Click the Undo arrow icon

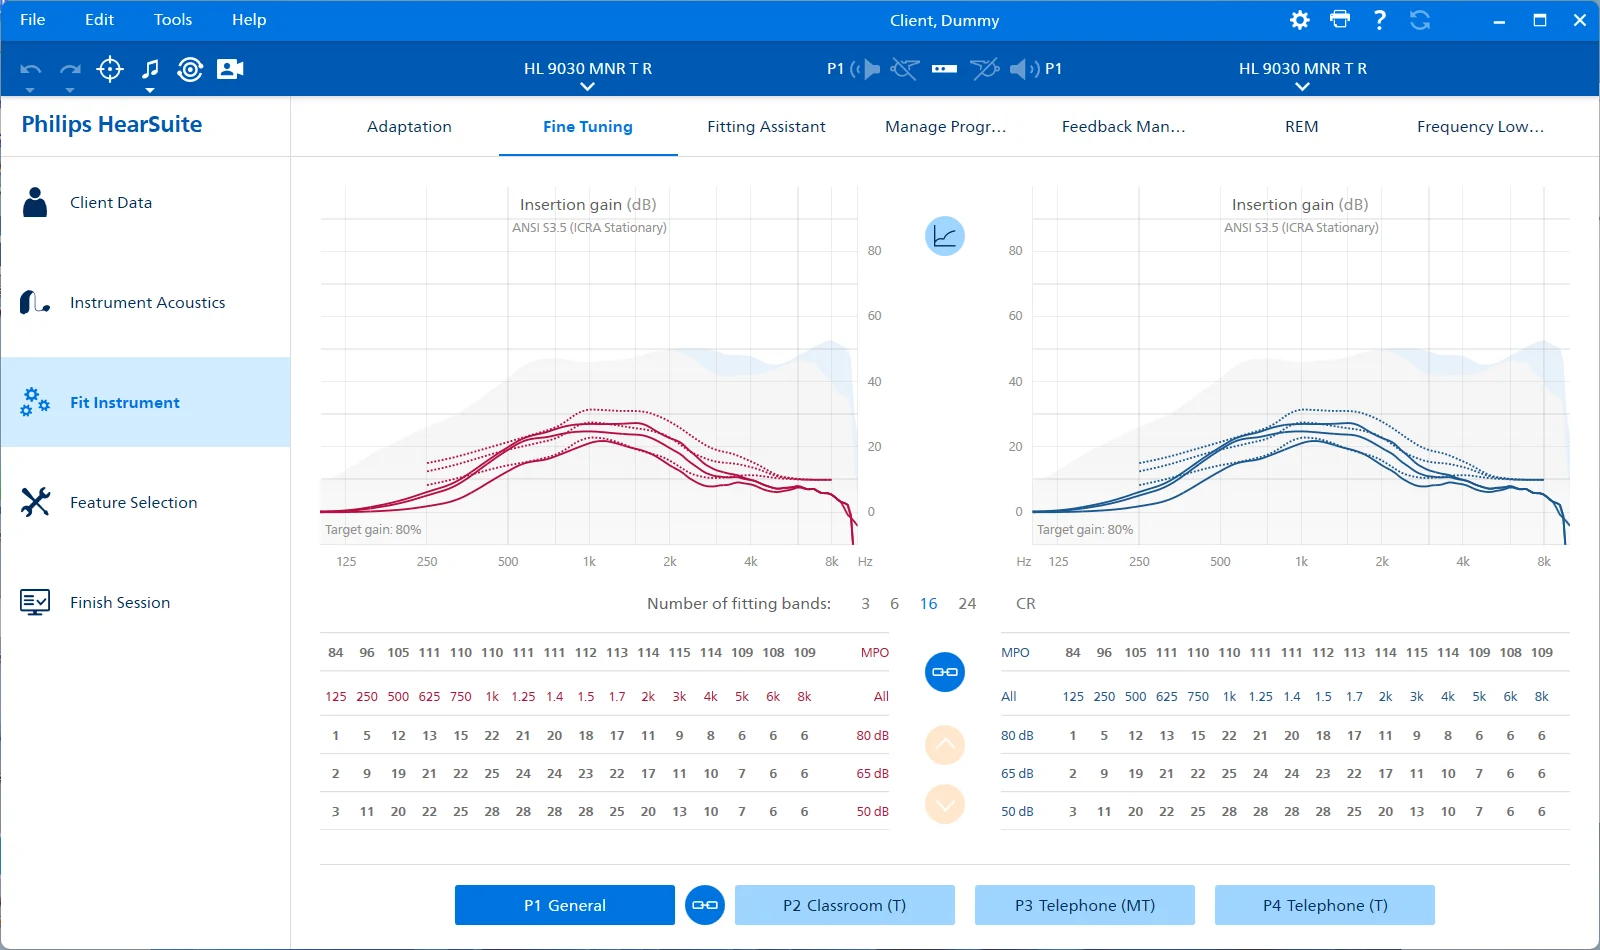pyautogui.click(x=31, y=69)
